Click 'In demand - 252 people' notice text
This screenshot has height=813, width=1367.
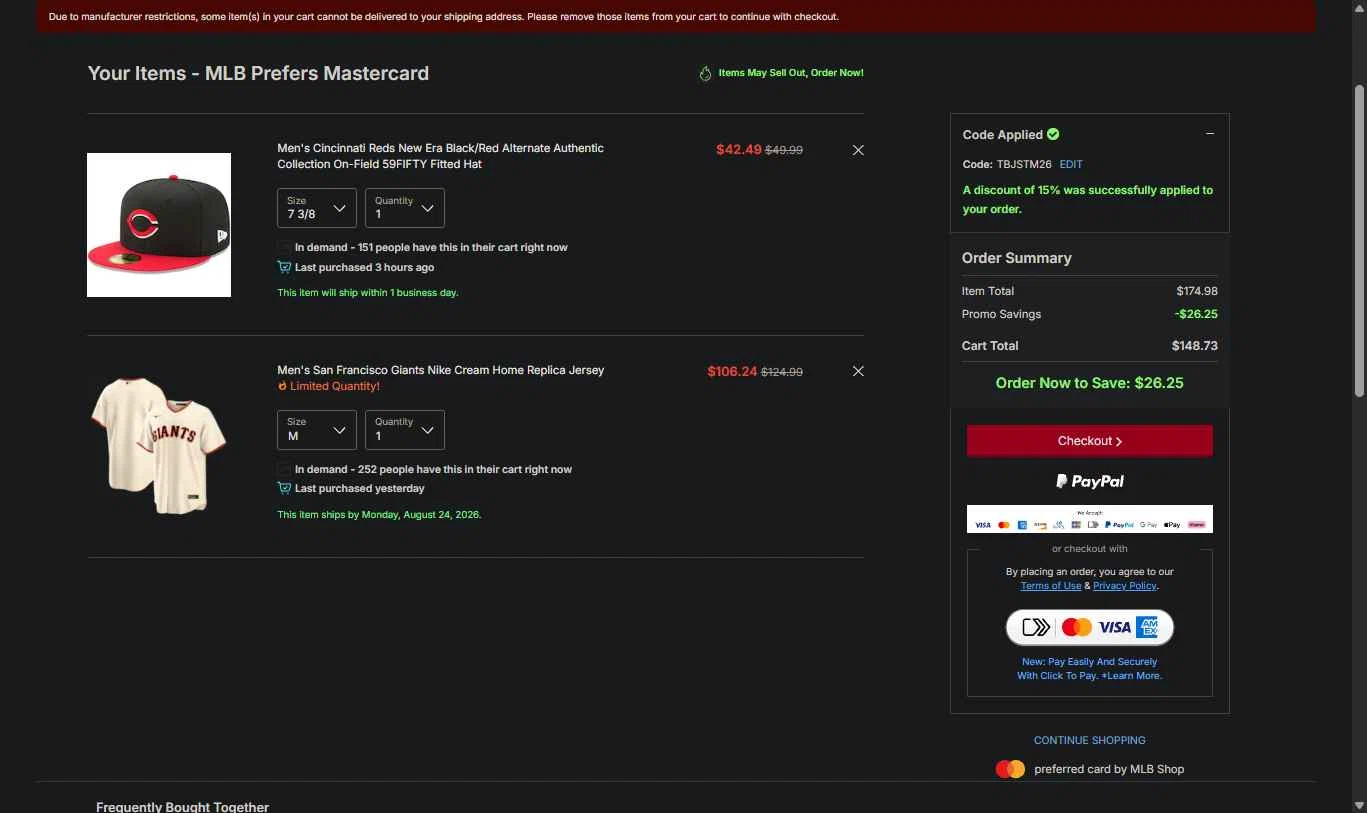(434, 469)
